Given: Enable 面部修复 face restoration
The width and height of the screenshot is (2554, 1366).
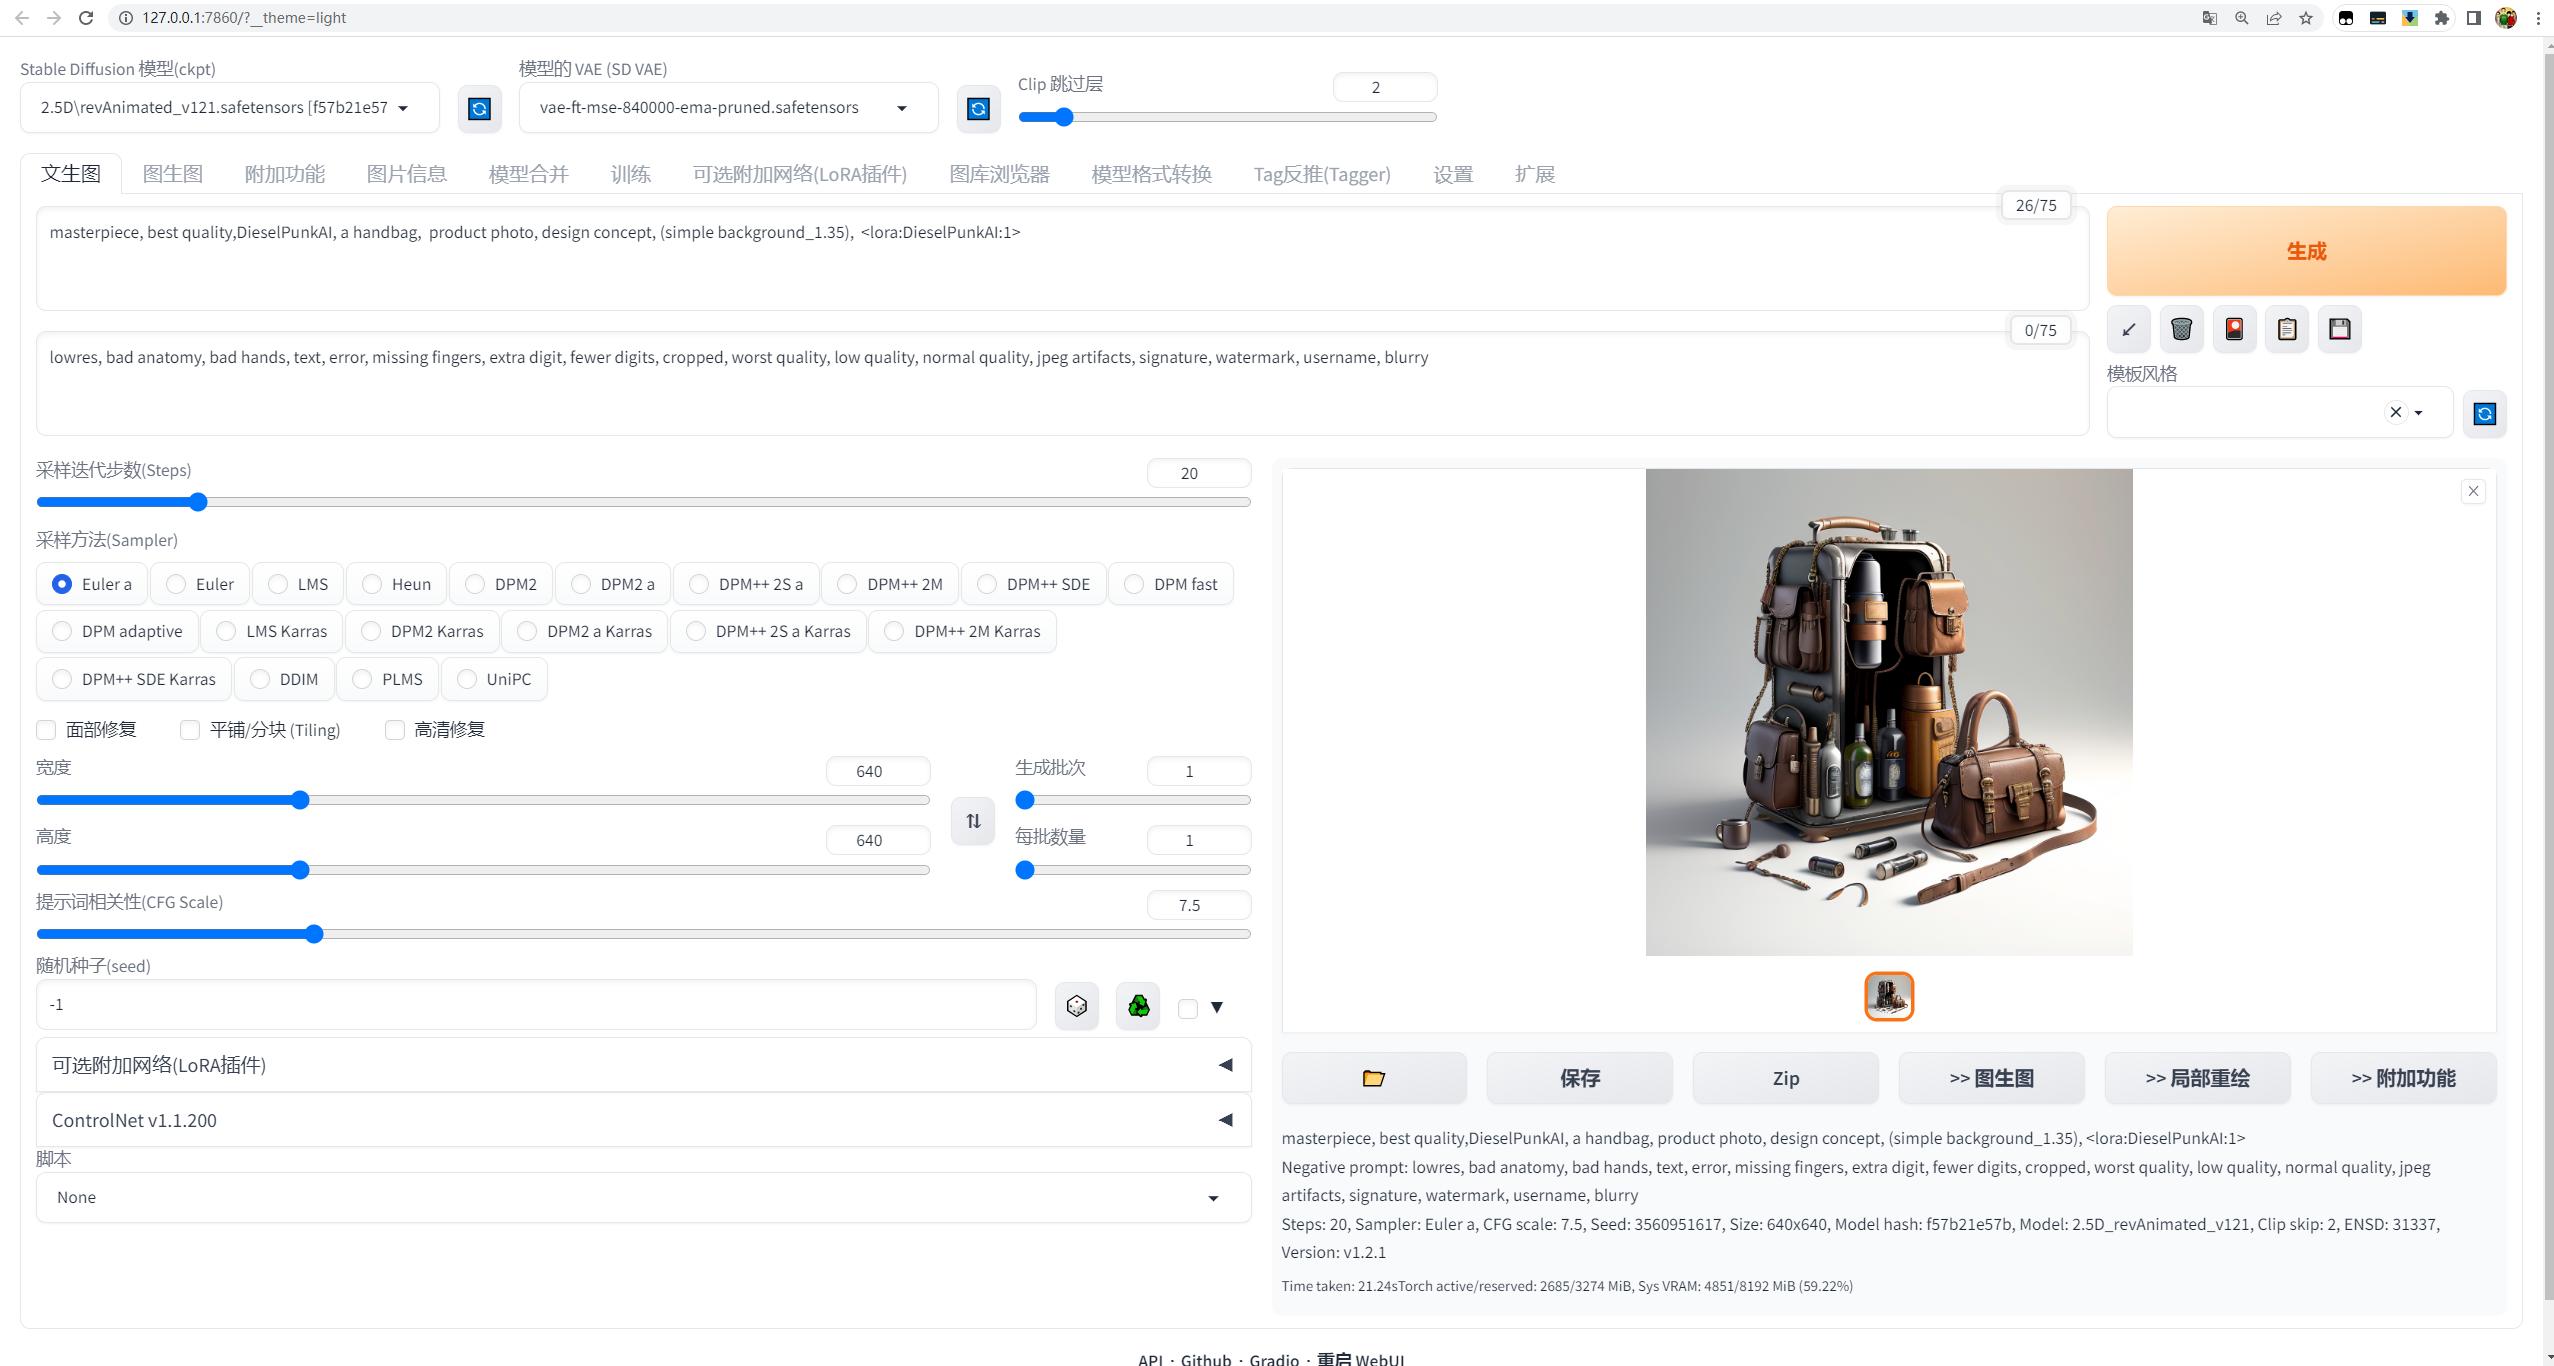Looking at the screenshot, I should point(46,730).
